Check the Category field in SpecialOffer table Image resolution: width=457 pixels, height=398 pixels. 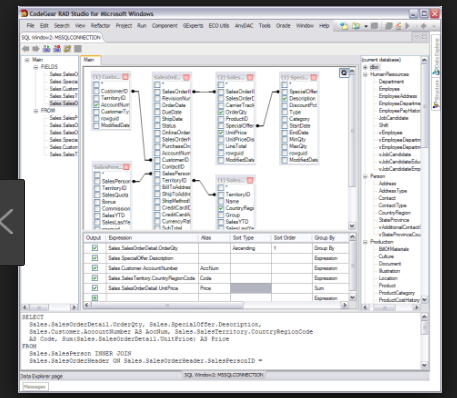pos(284,119)
